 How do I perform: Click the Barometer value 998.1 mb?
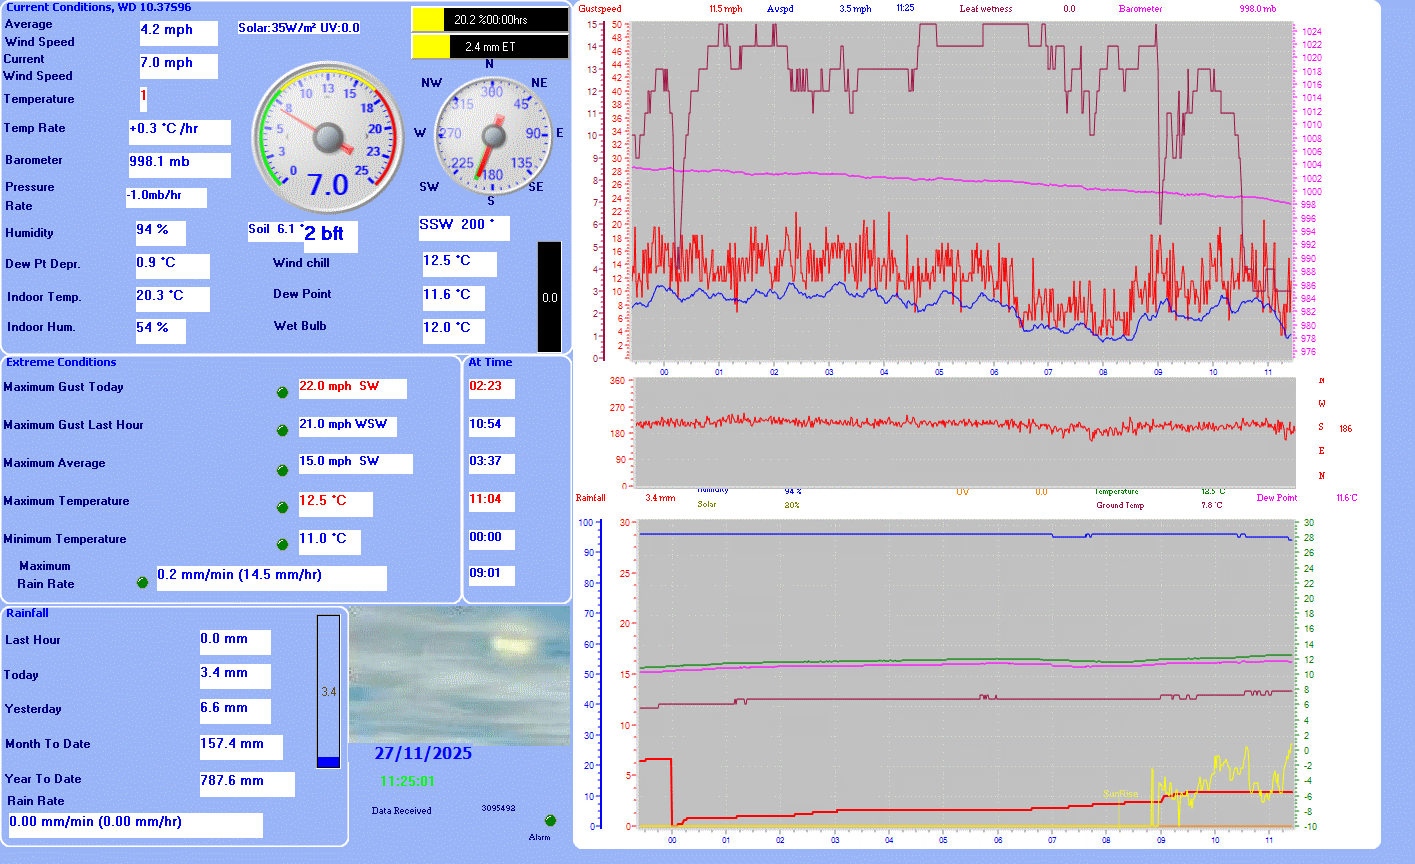(179, 163)
